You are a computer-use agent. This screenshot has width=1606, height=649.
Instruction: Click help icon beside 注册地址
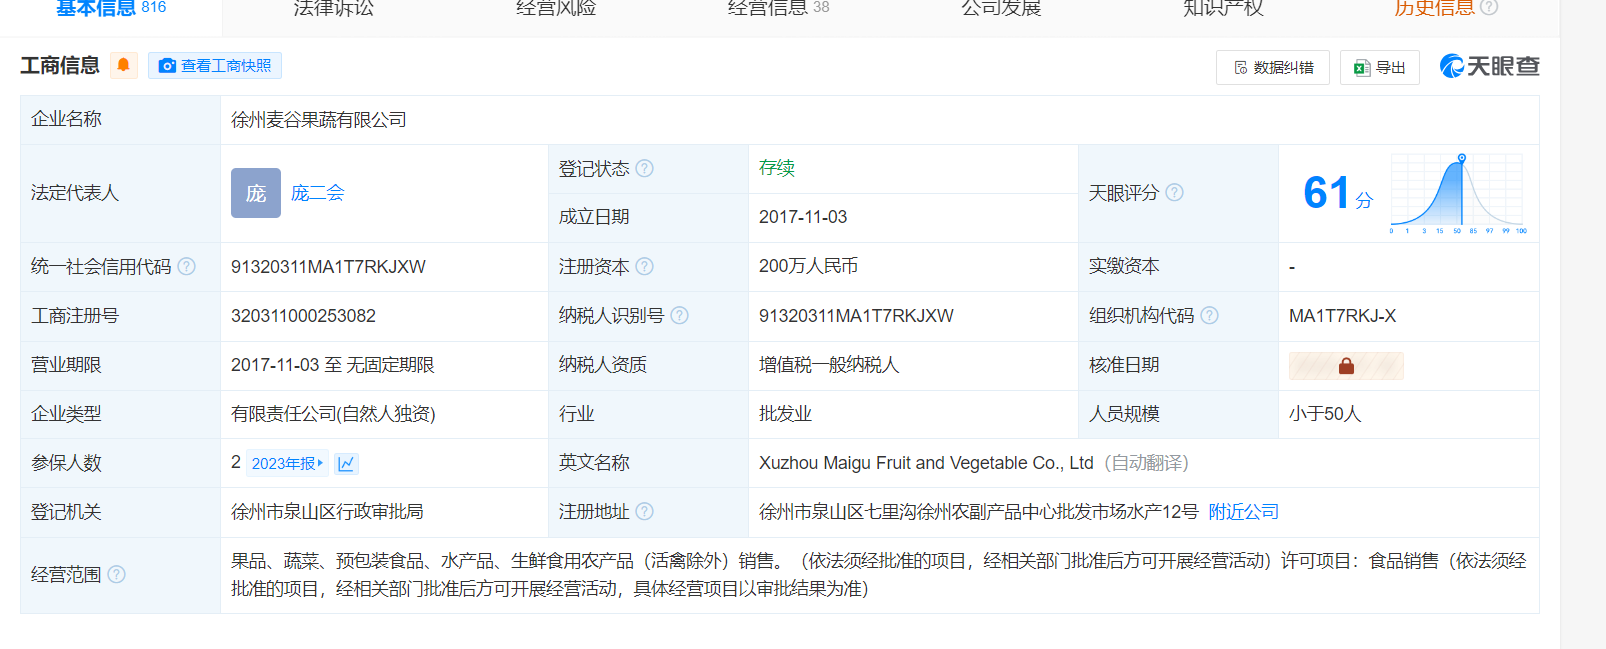click(645, 511)
